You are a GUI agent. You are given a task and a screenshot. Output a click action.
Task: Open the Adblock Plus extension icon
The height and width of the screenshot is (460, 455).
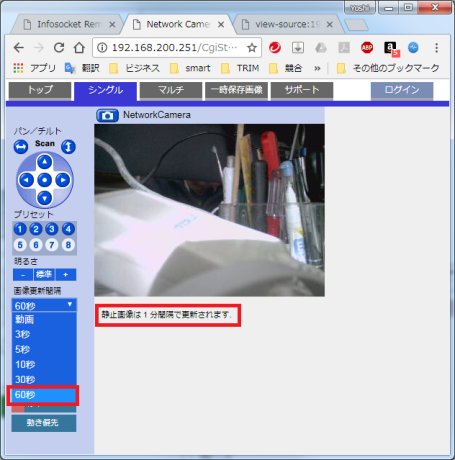click(367, 48)
